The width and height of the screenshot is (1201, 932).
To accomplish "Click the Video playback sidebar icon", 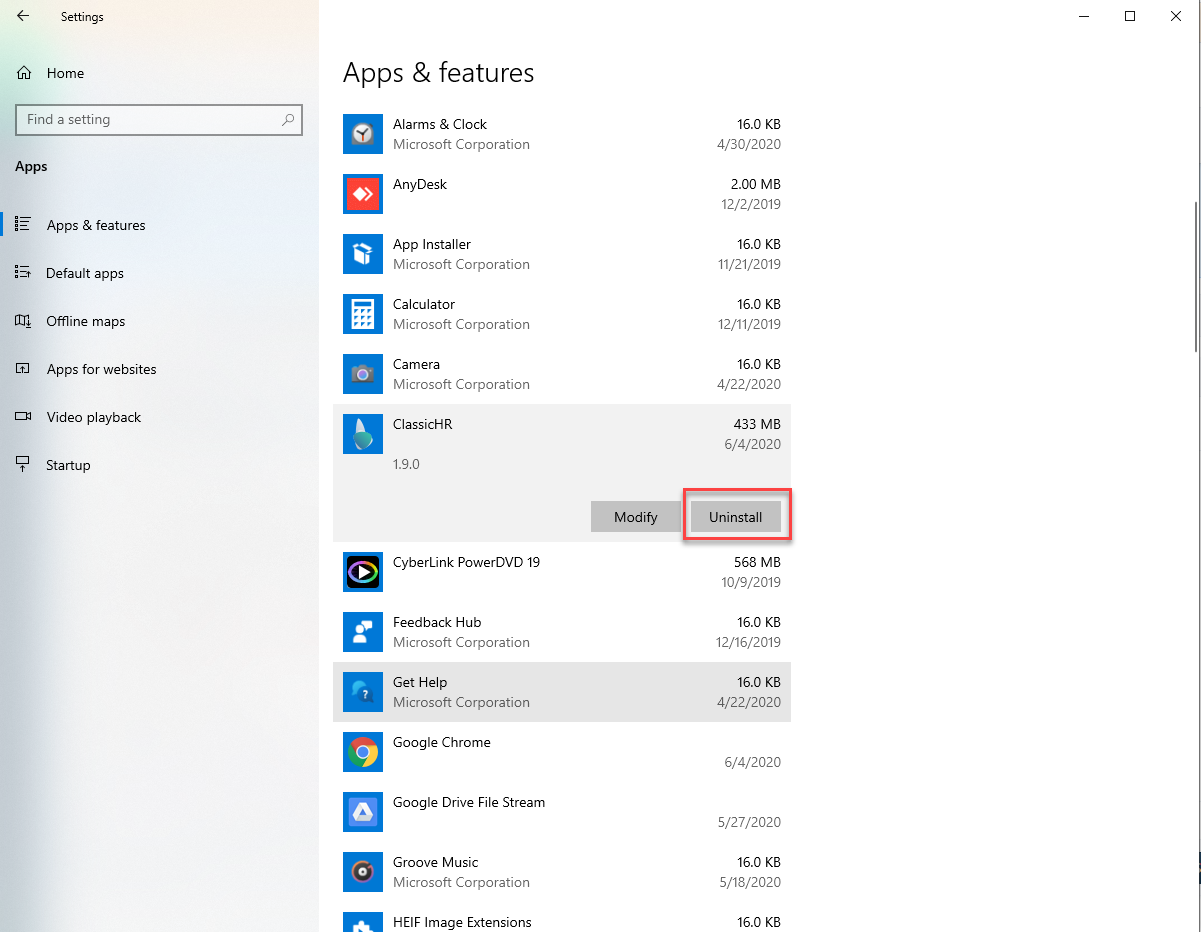I will pos(23,417).
